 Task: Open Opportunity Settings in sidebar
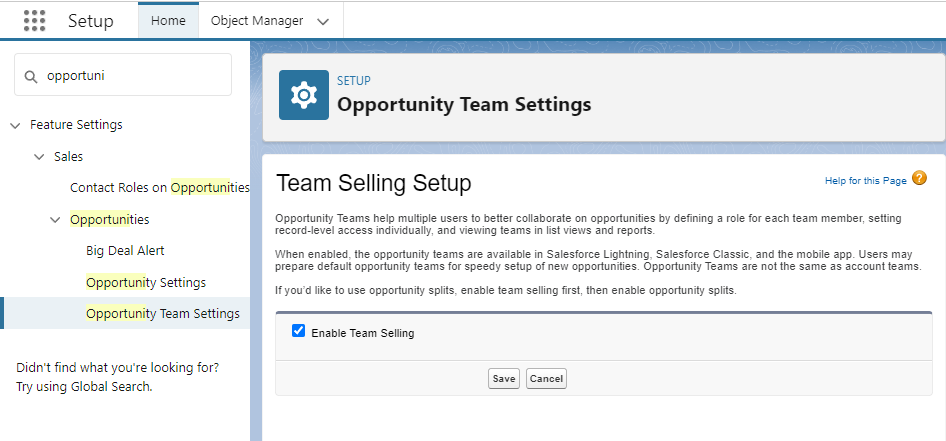[146, 283]
